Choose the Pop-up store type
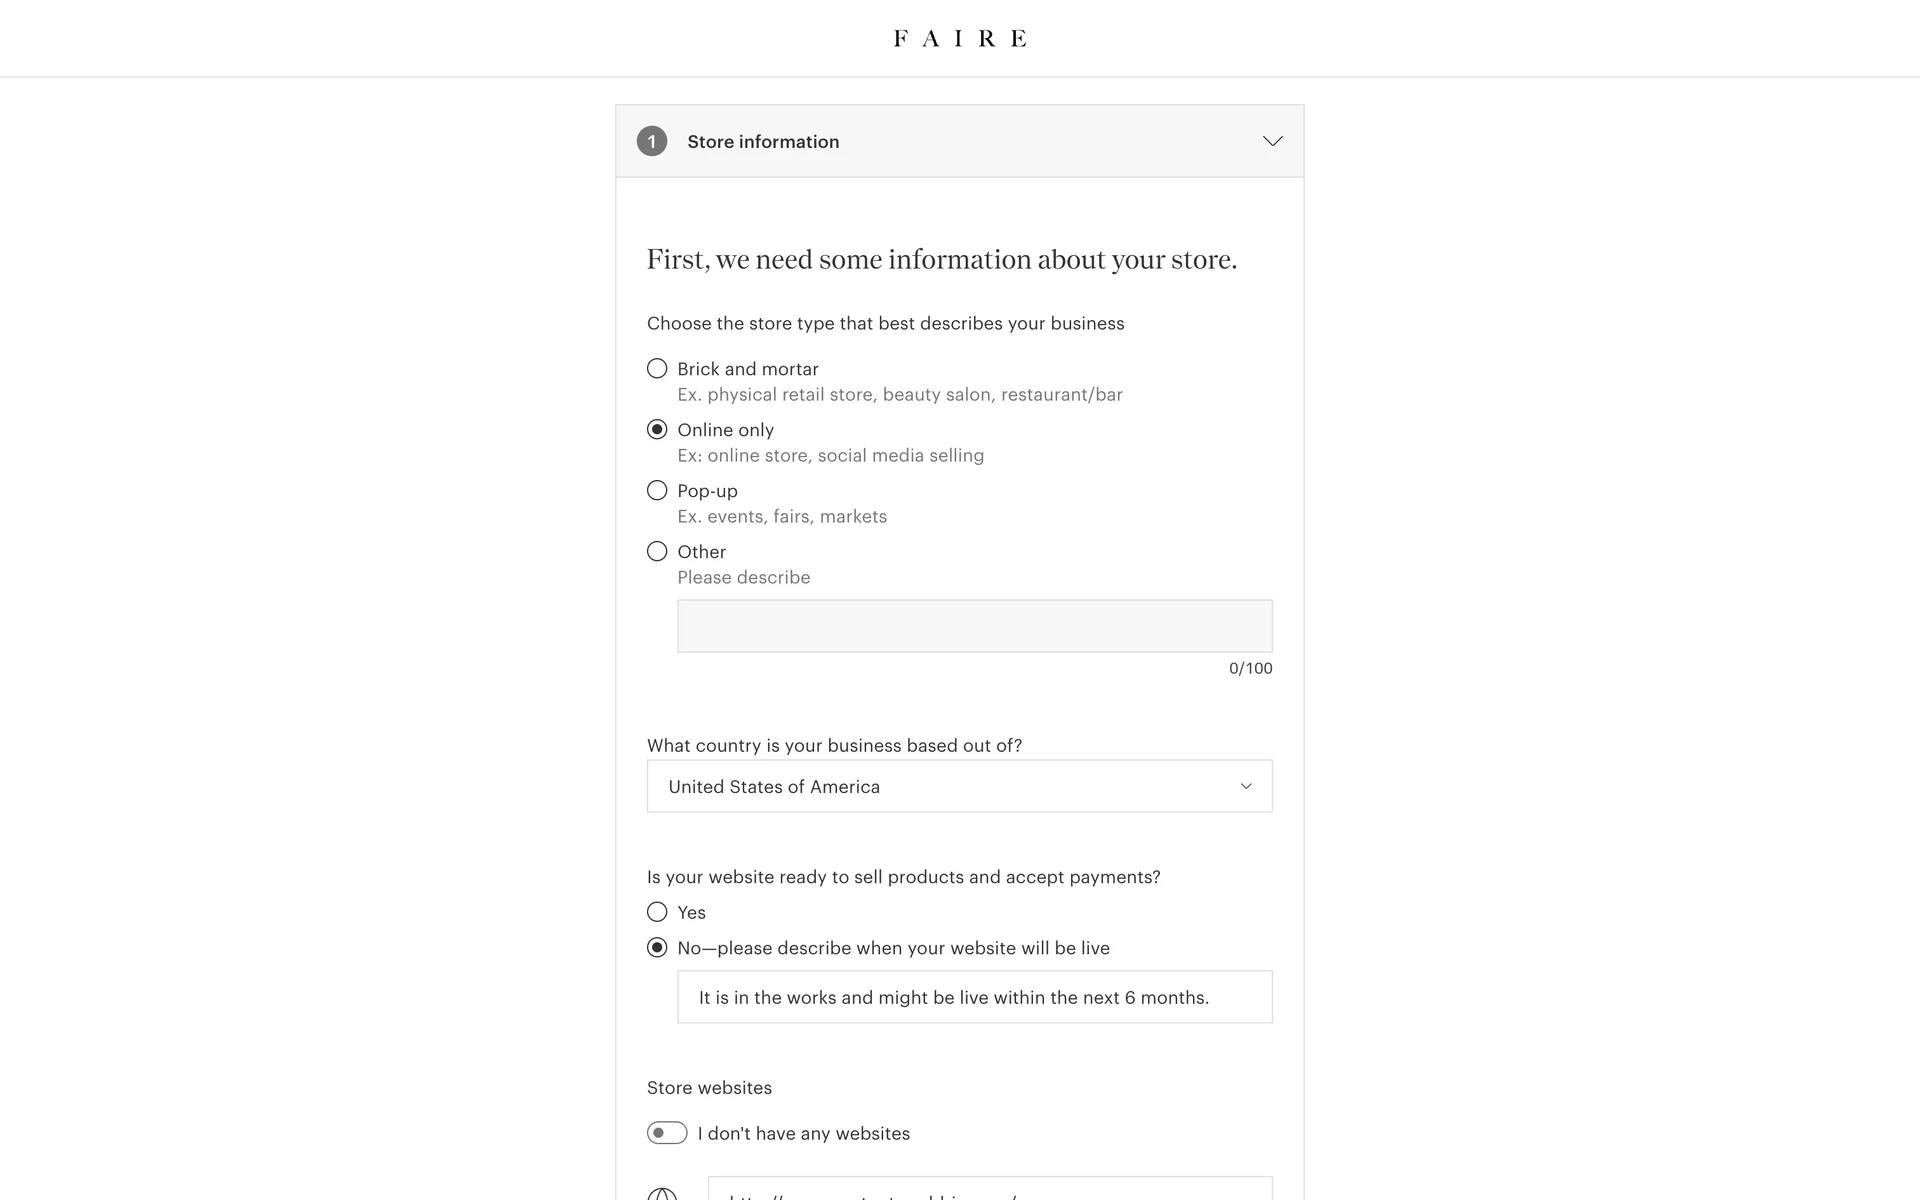 point(657,491)
